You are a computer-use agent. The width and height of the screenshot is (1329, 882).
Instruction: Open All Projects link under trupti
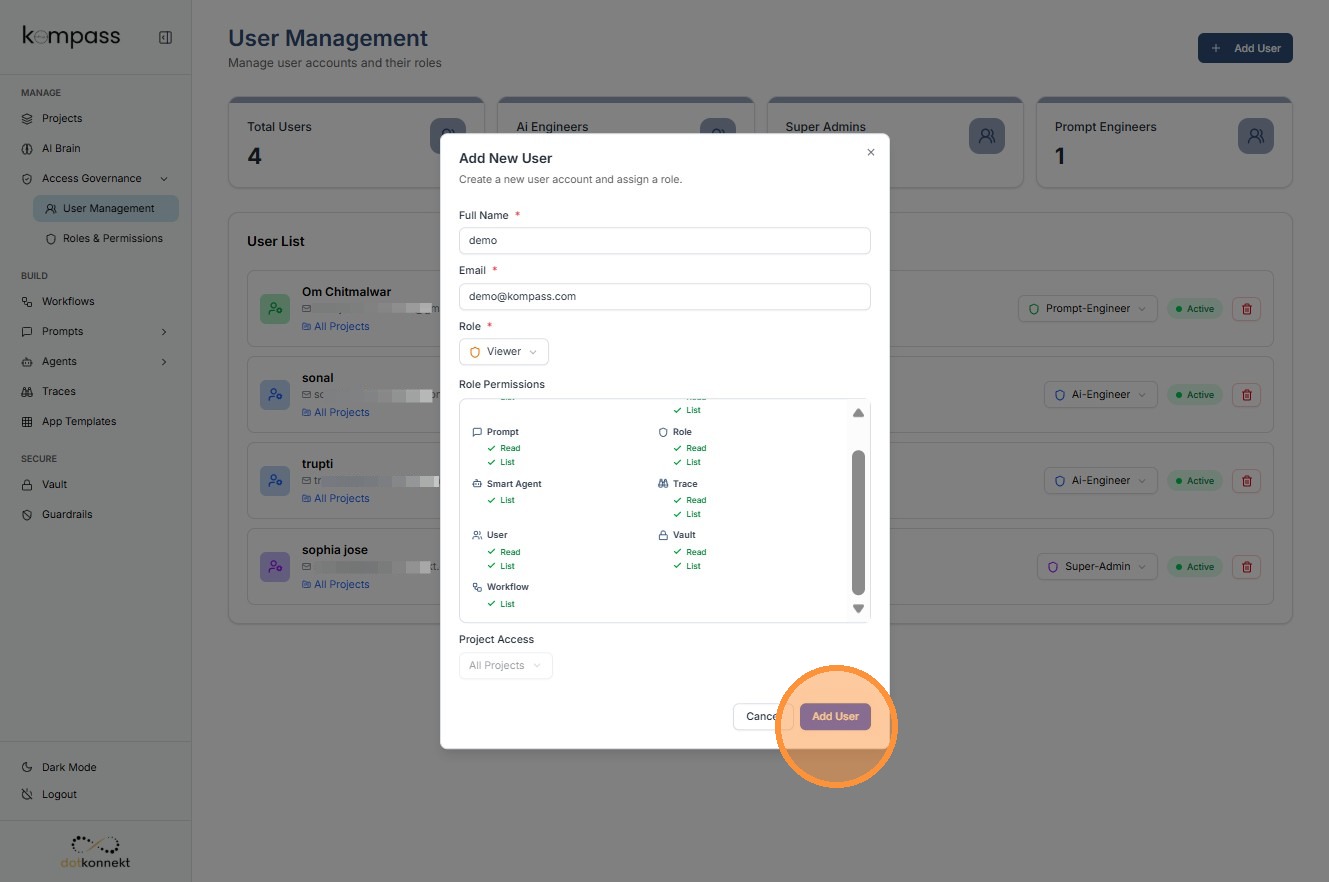pos(341,498)
